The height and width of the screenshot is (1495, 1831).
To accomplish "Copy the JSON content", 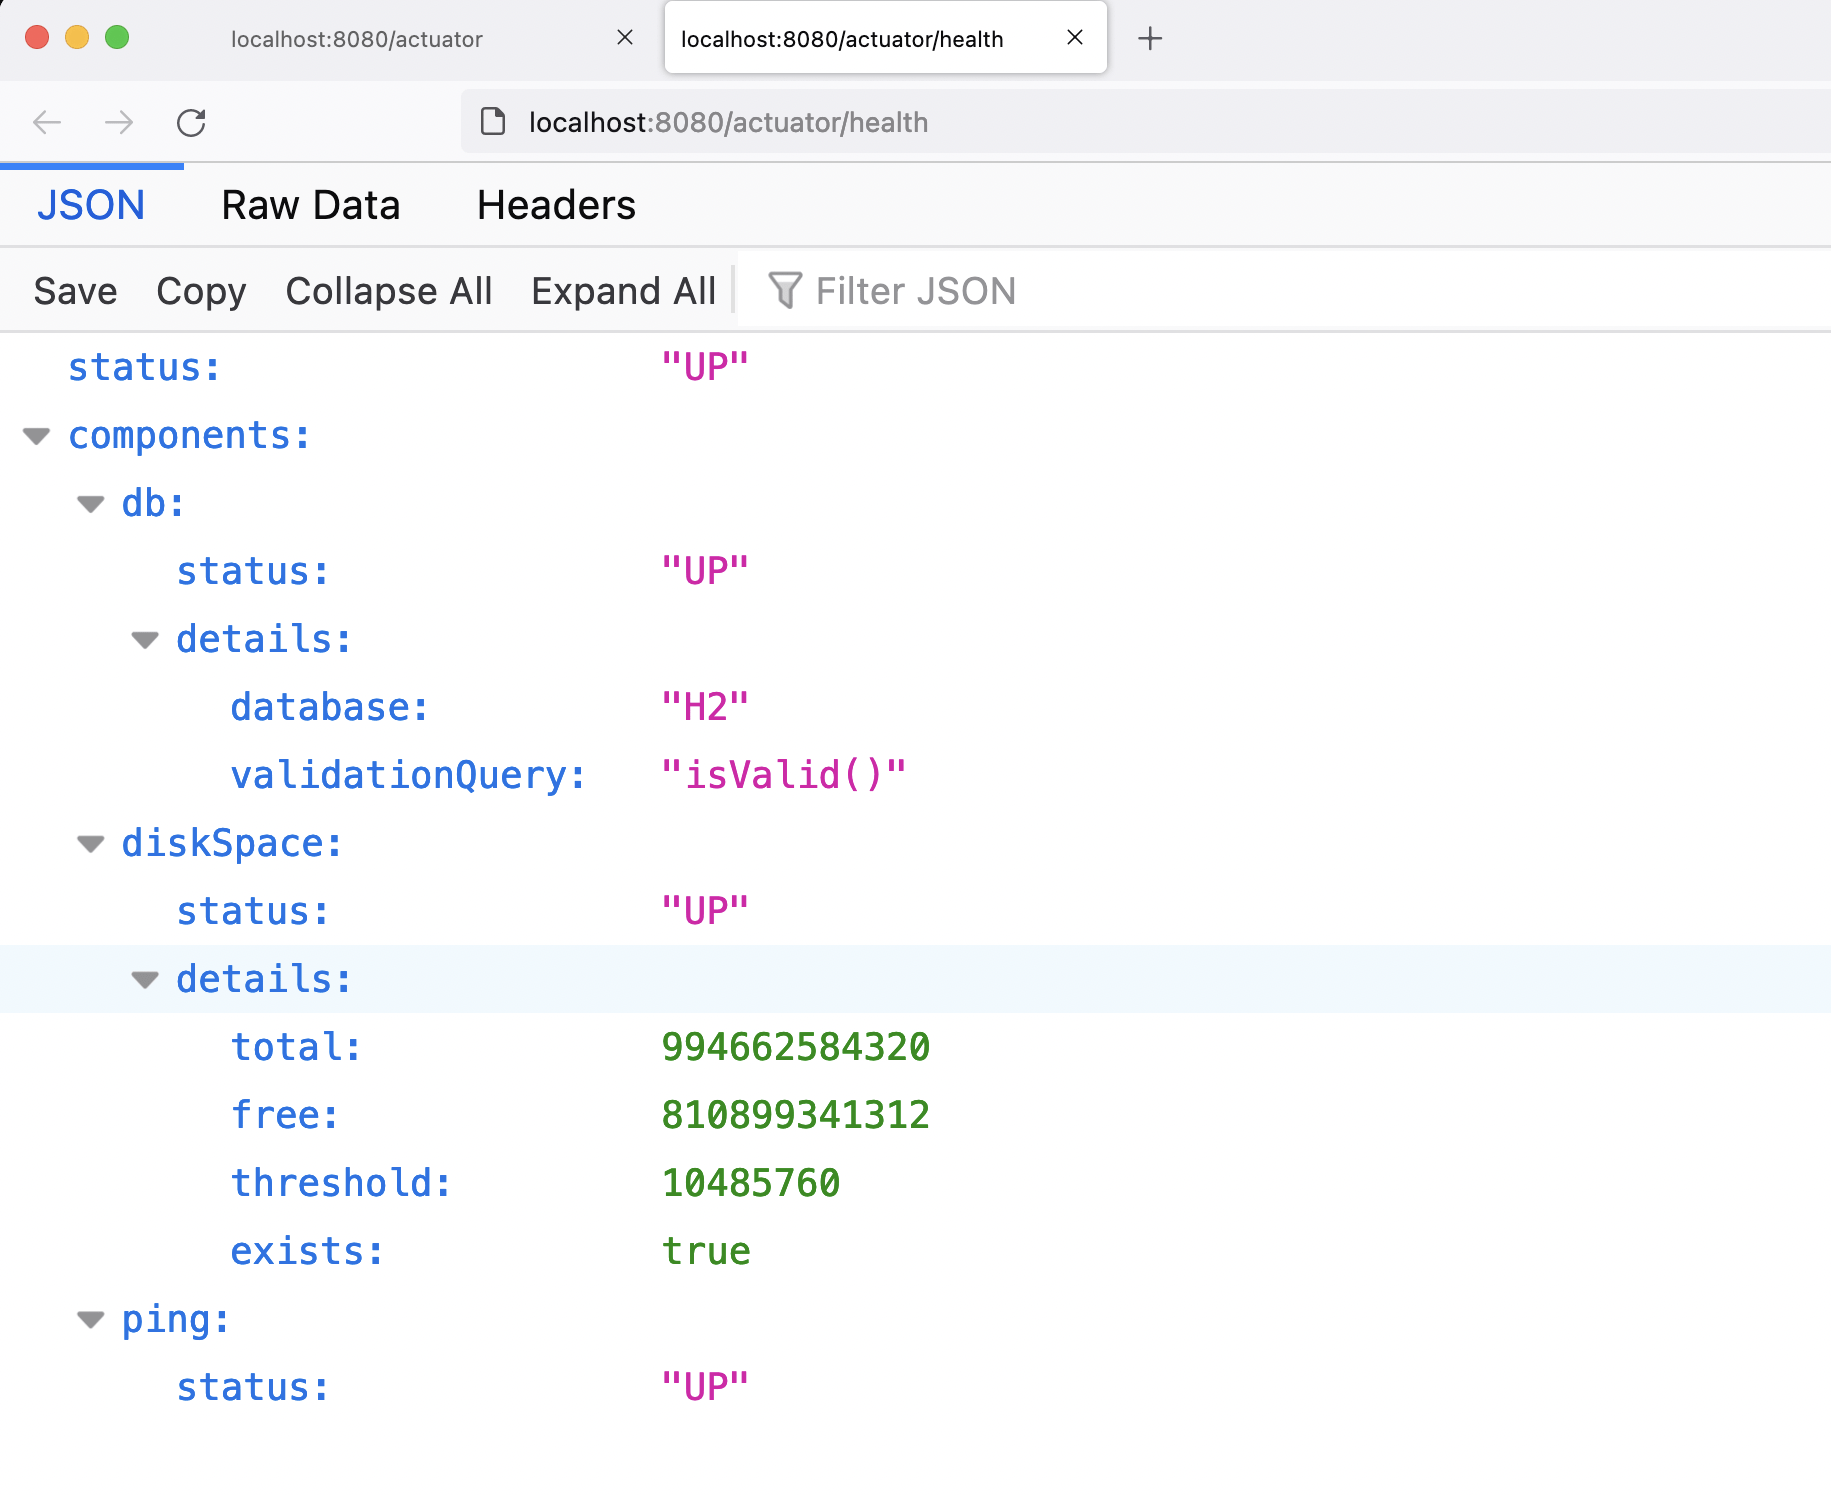I will [201, 290].
